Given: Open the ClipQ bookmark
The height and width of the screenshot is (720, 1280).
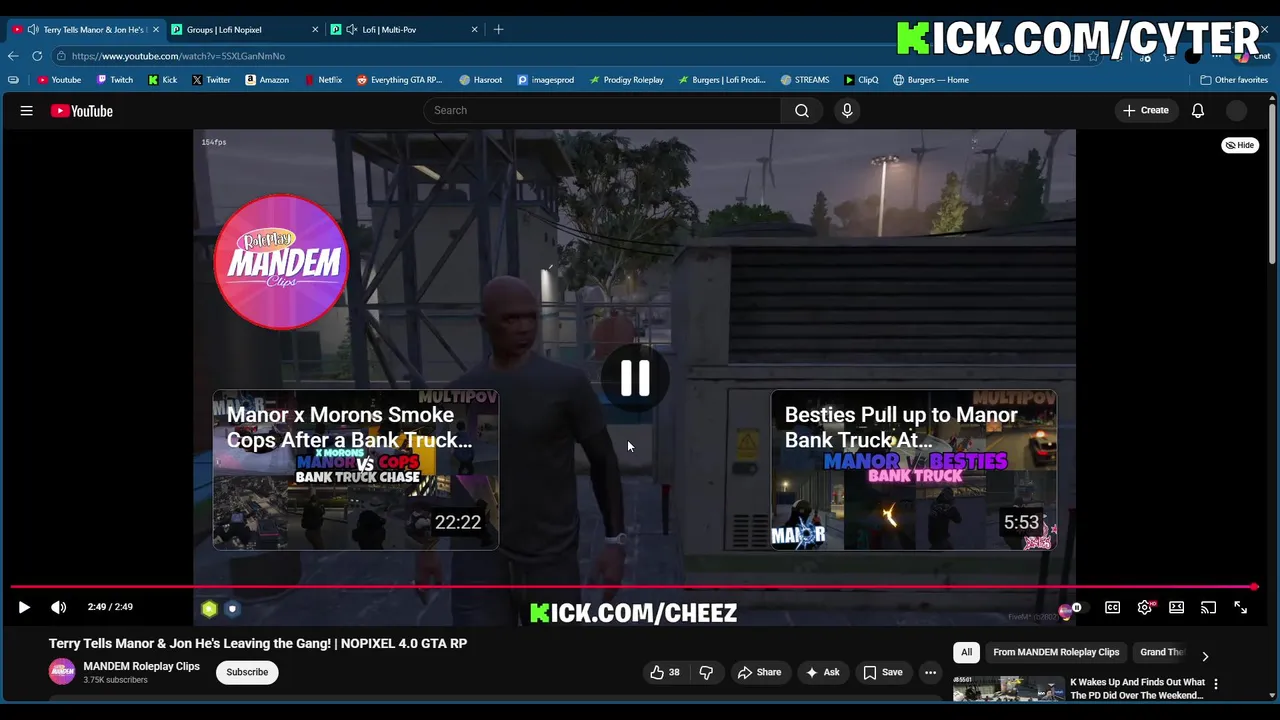Looking at the screenshot, I should tap(861, 80).
